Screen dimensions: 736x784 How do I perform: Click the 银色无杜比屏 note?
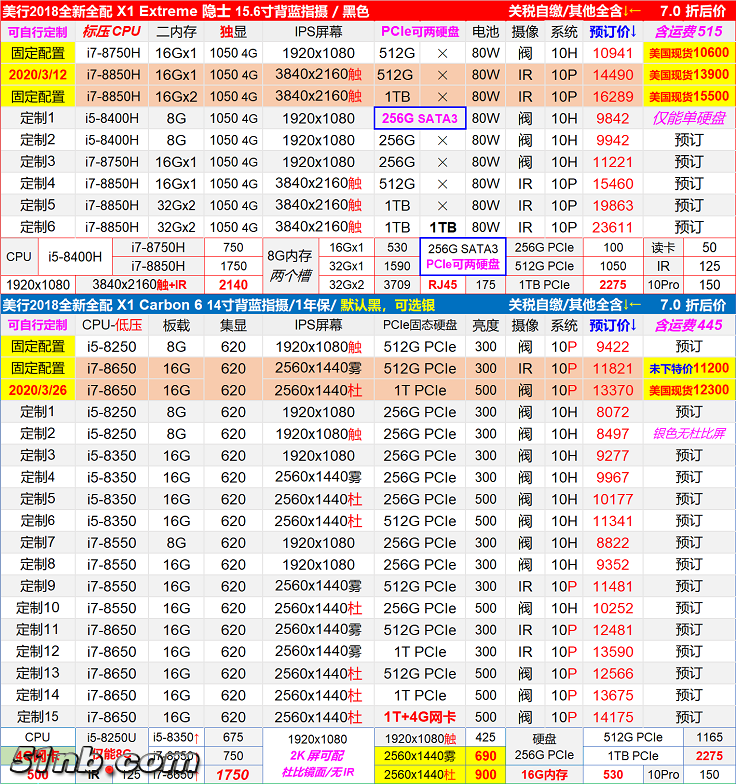tap(689, 434)
